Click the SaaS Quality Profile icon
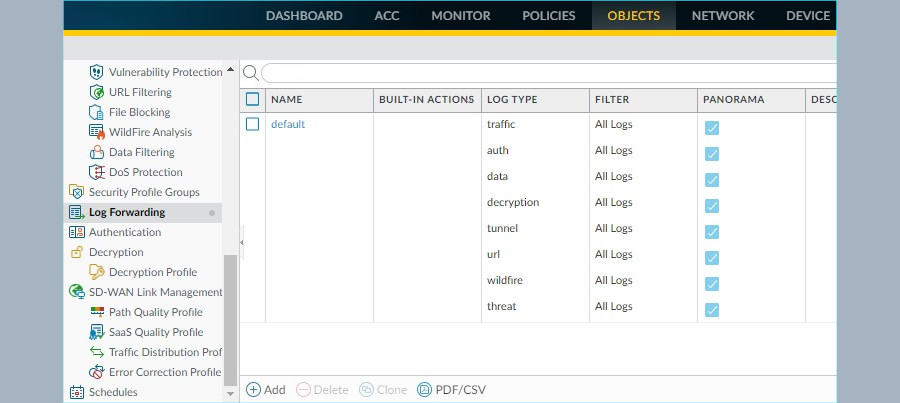 pos(96,332)
